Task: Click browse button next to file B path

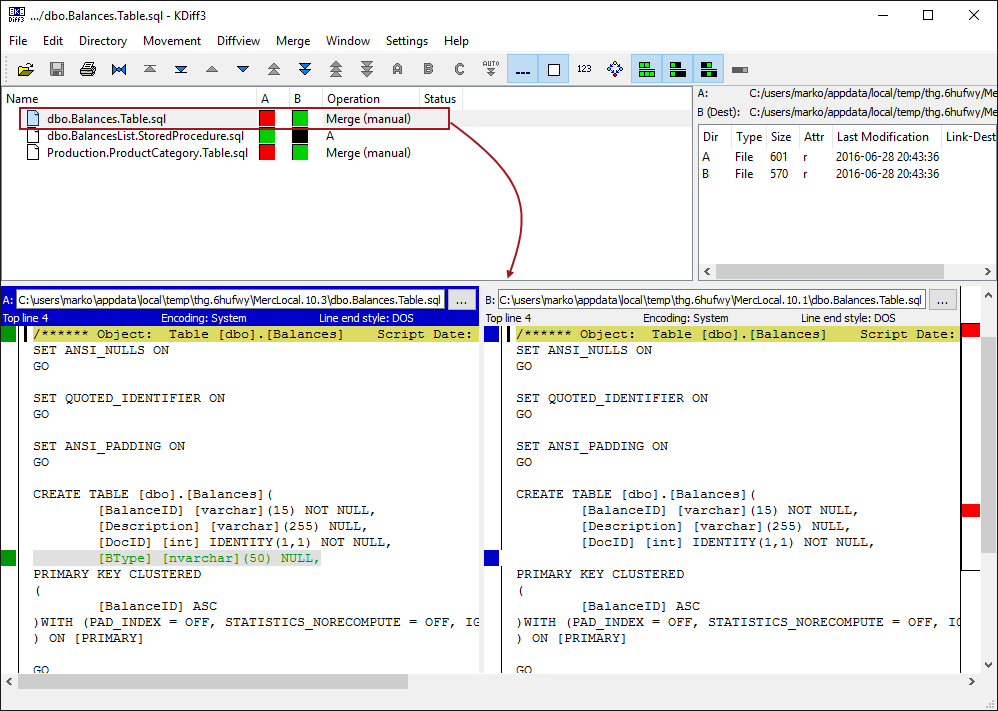Action: coord(942,300)
